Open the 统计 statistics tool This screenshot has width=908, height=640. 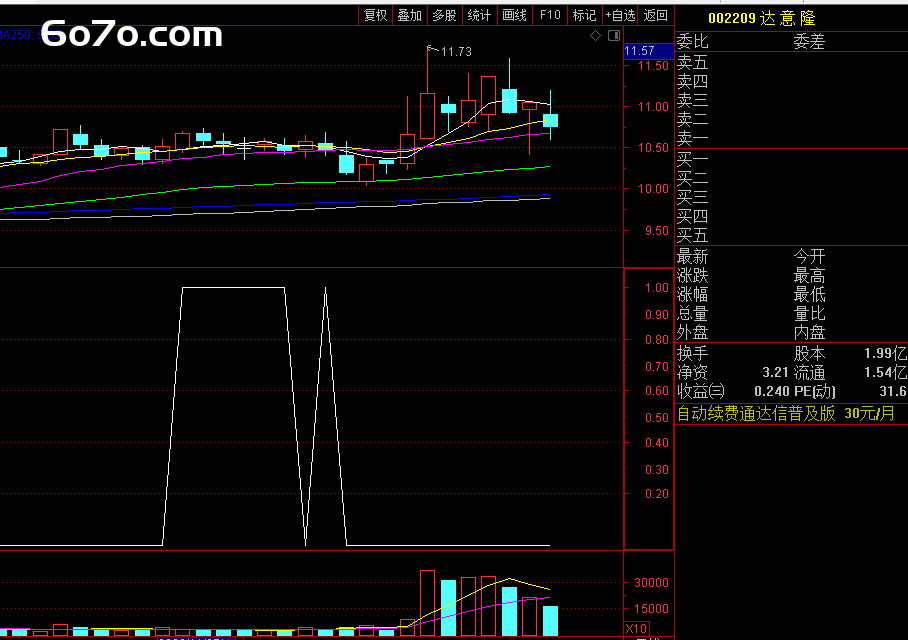pos(479,16)
